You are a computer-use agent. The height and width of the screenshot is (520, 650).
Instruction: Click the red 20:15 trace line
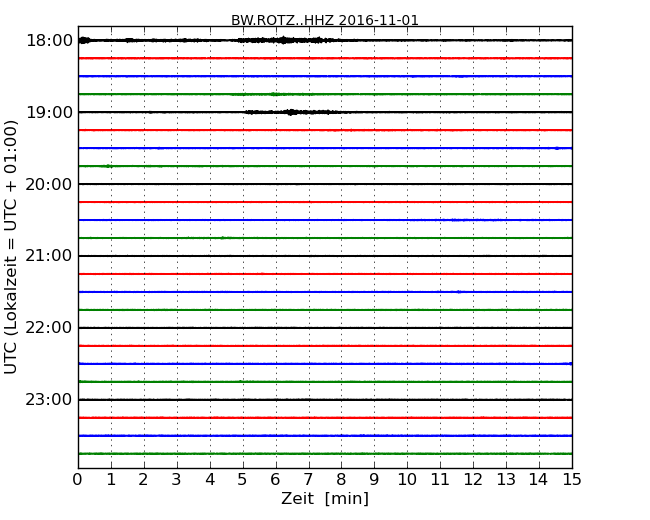tap(325, 202)
